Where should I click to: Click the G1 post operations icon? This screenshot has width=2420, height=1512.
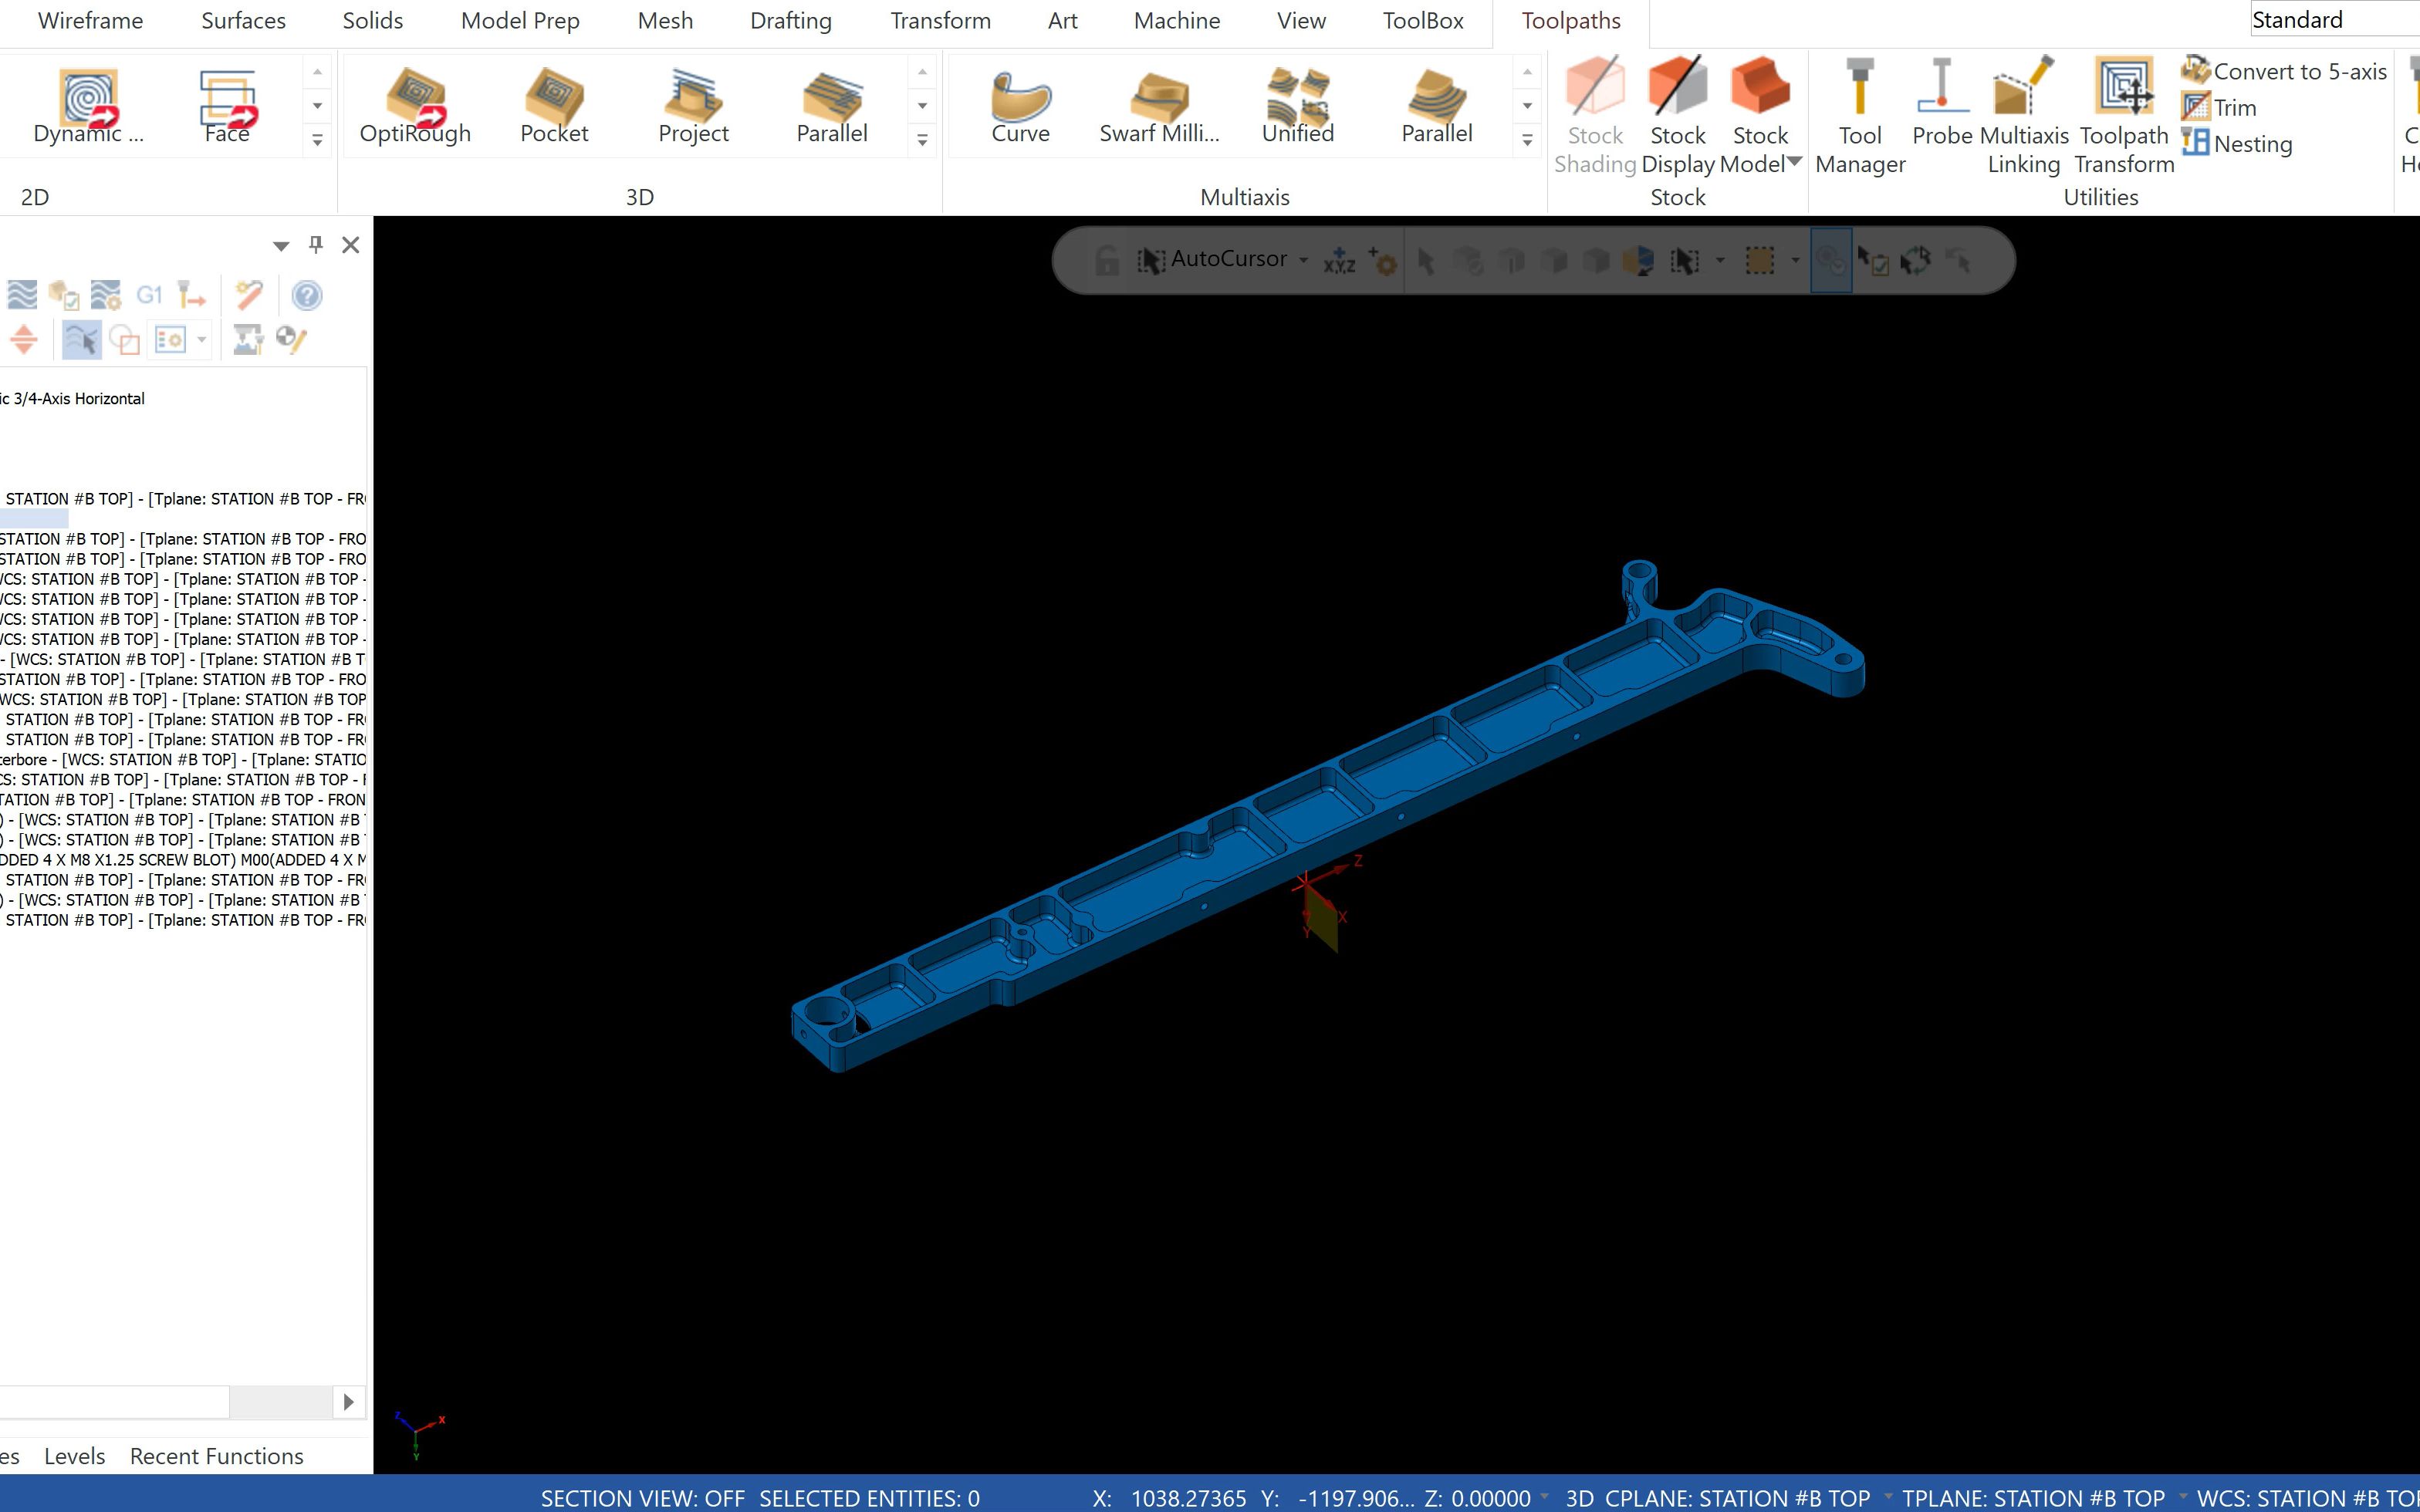pos(149,295)
